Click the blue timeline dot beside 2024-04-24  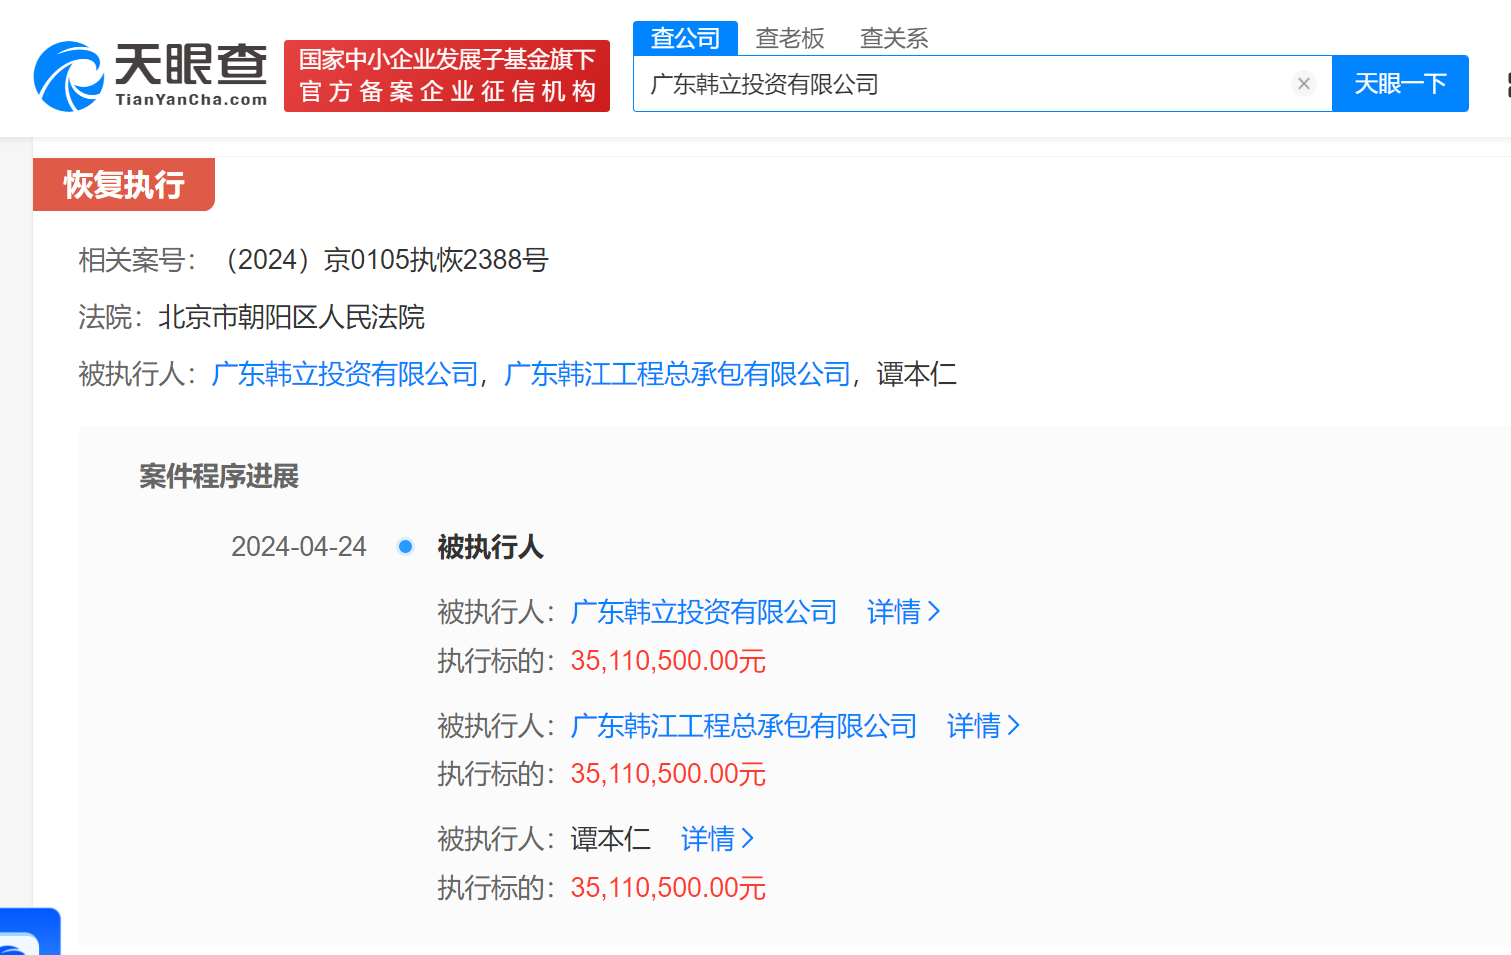[405, 546]
